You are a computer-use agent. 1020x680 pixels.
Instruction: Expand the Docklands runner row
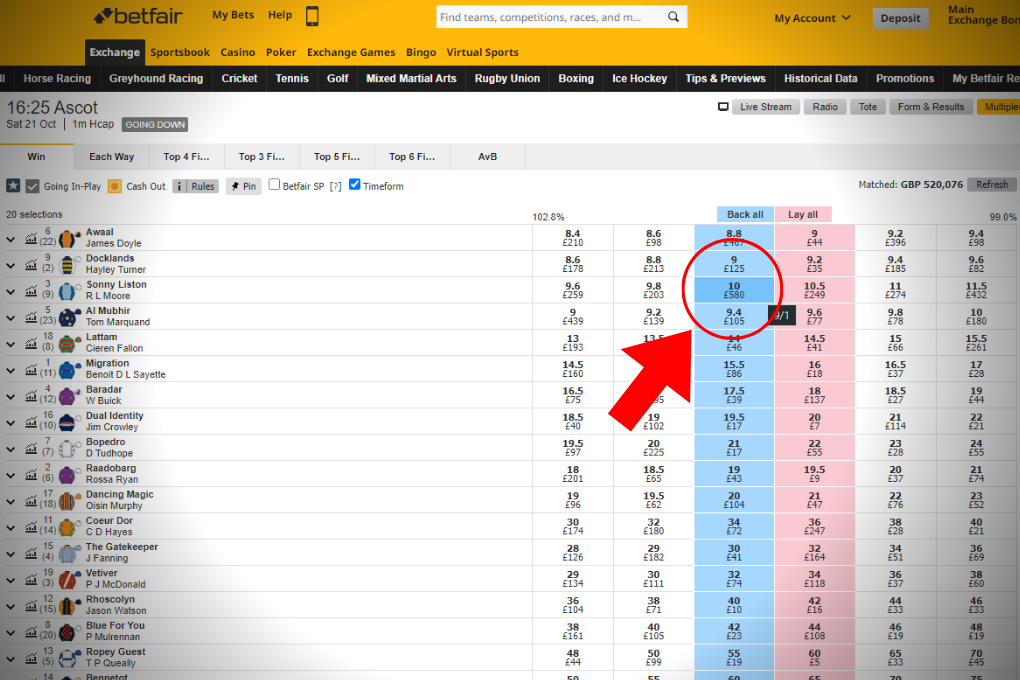10,264
